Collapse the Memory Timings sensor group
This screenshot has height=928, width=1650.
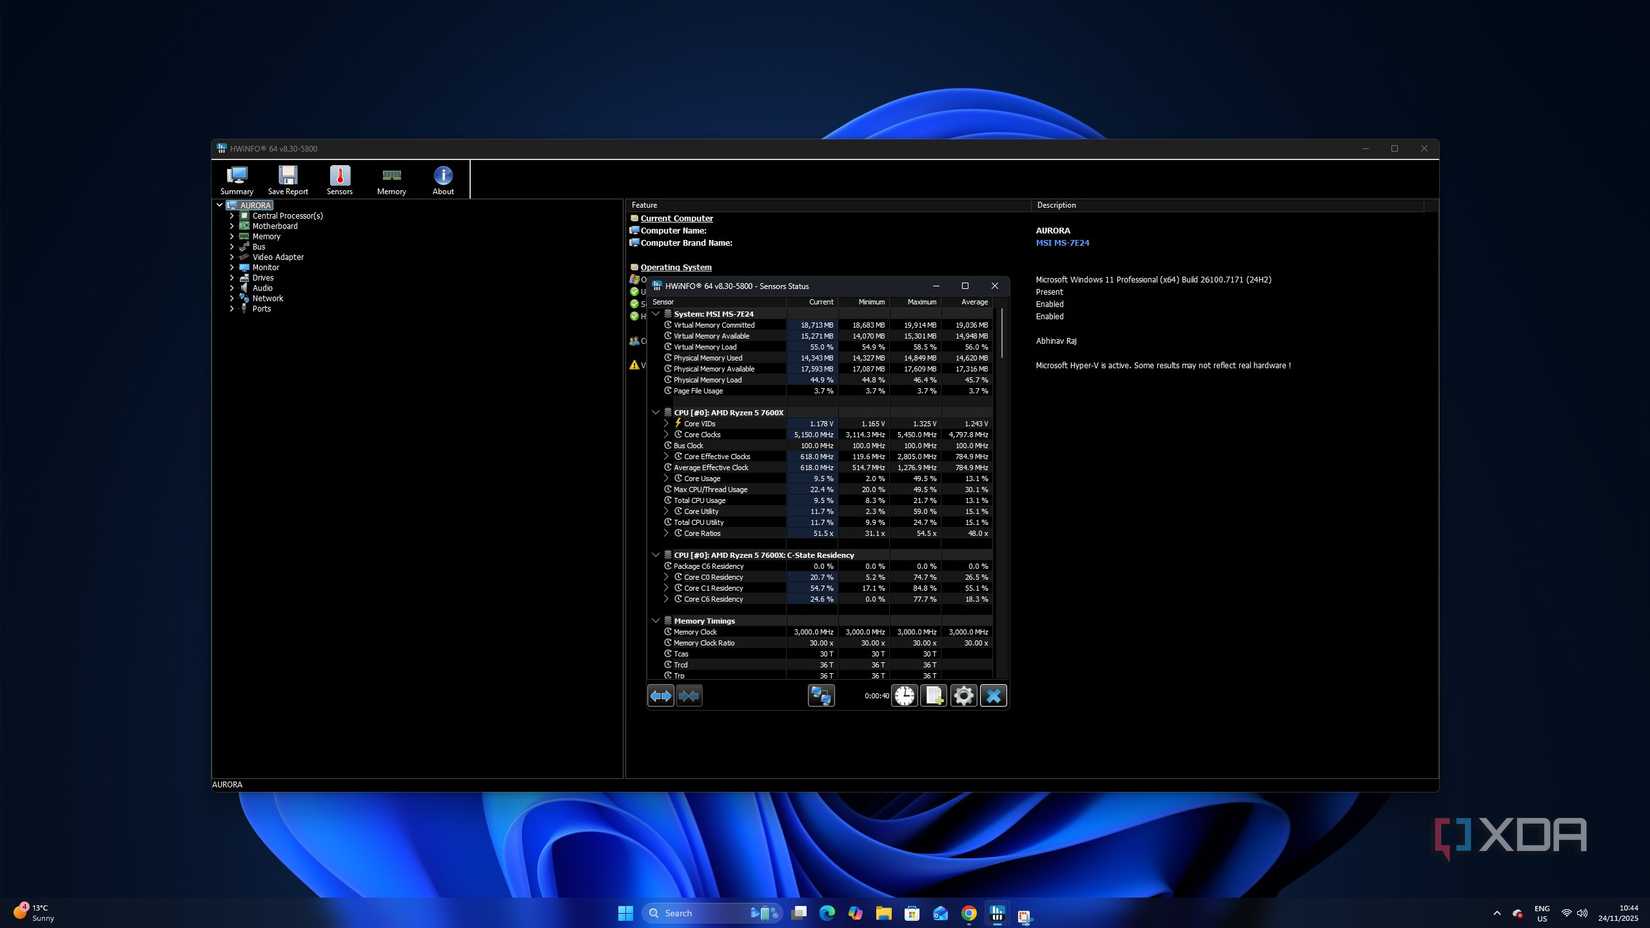656,621
